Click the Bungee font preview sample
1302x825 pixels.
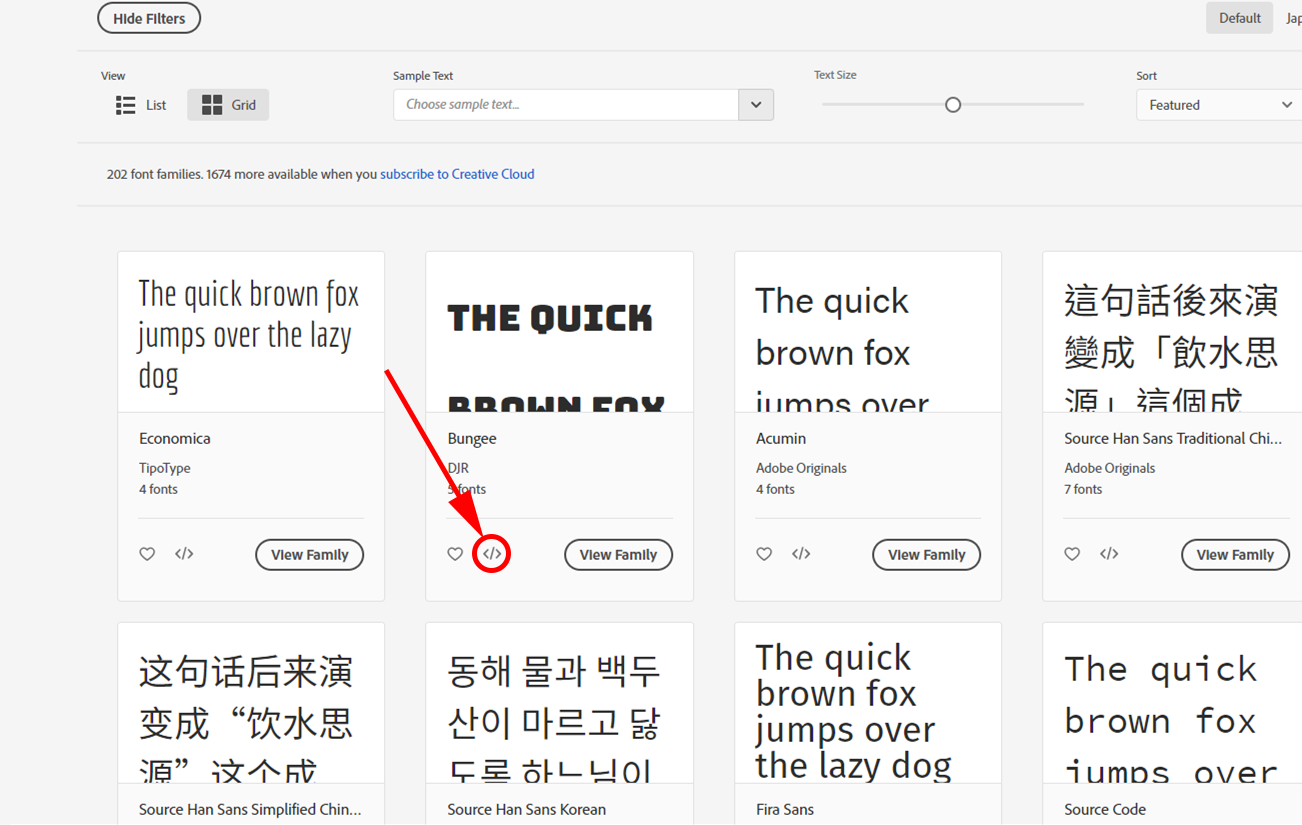559,333
